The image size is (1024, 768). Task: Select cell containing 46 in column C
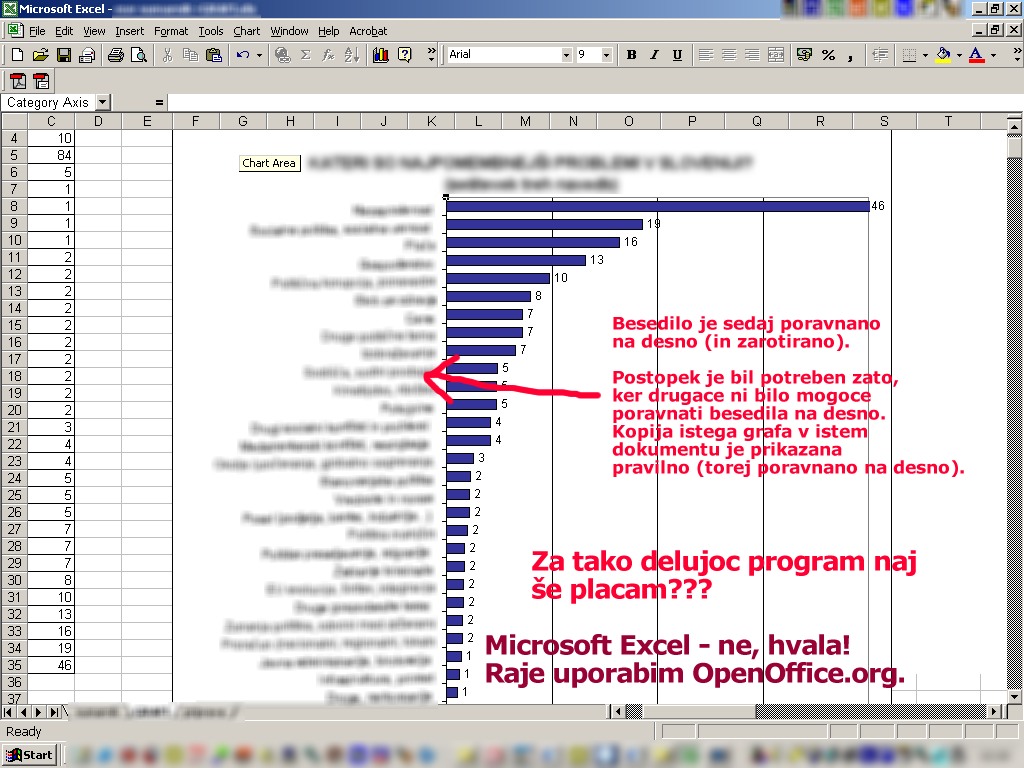click(51, 665)
